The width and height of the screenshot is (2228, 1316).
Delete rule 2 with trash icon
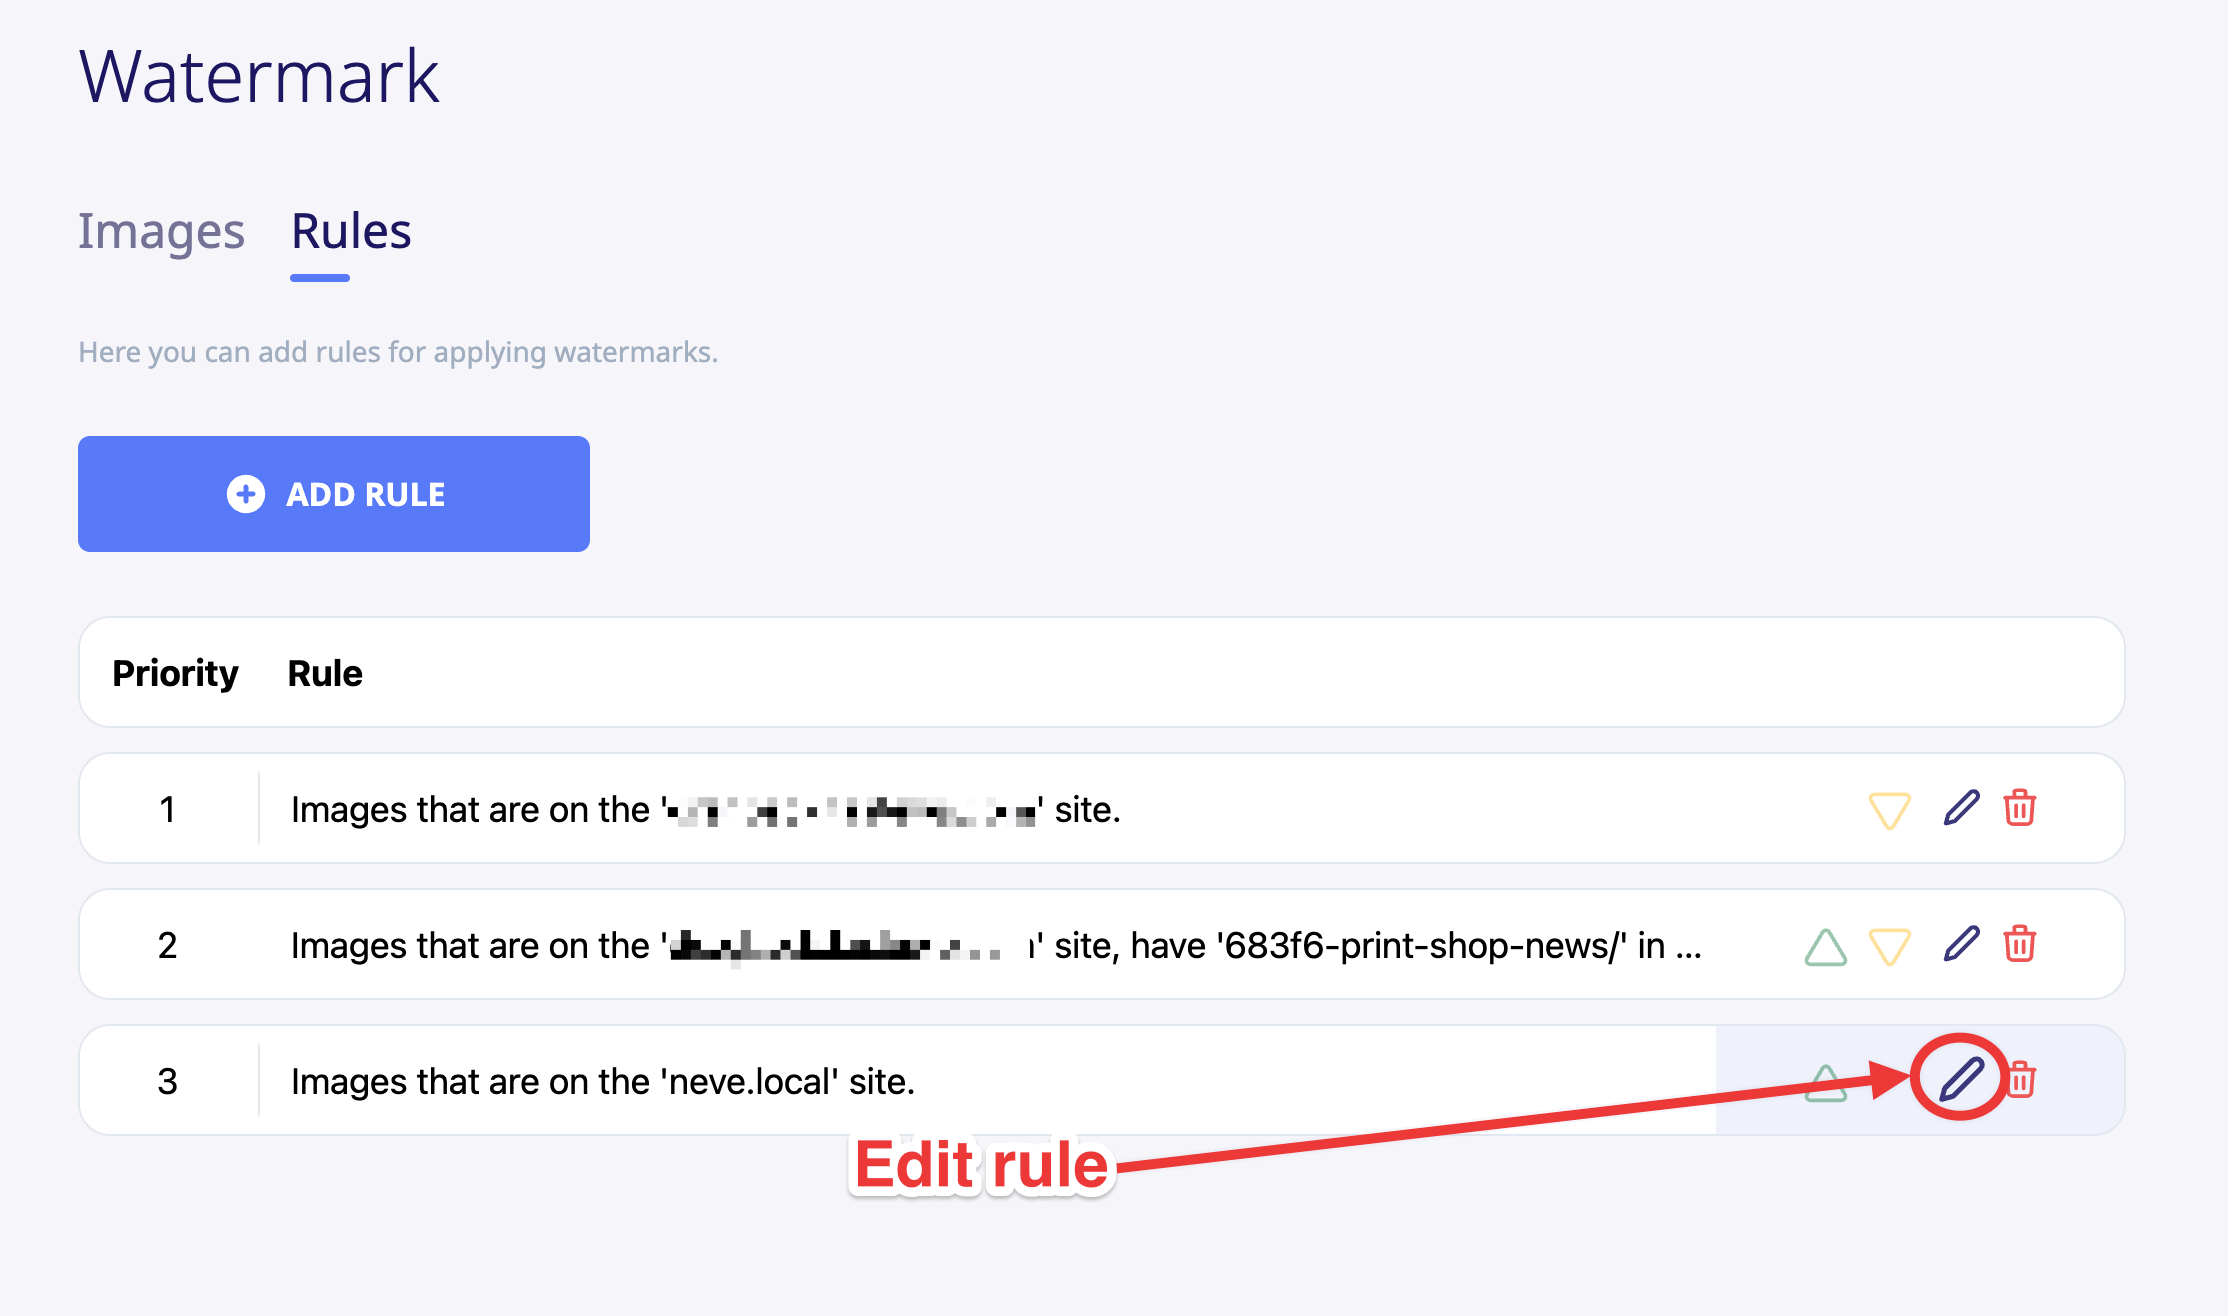pyautogui.click(x=2020, y=943)
